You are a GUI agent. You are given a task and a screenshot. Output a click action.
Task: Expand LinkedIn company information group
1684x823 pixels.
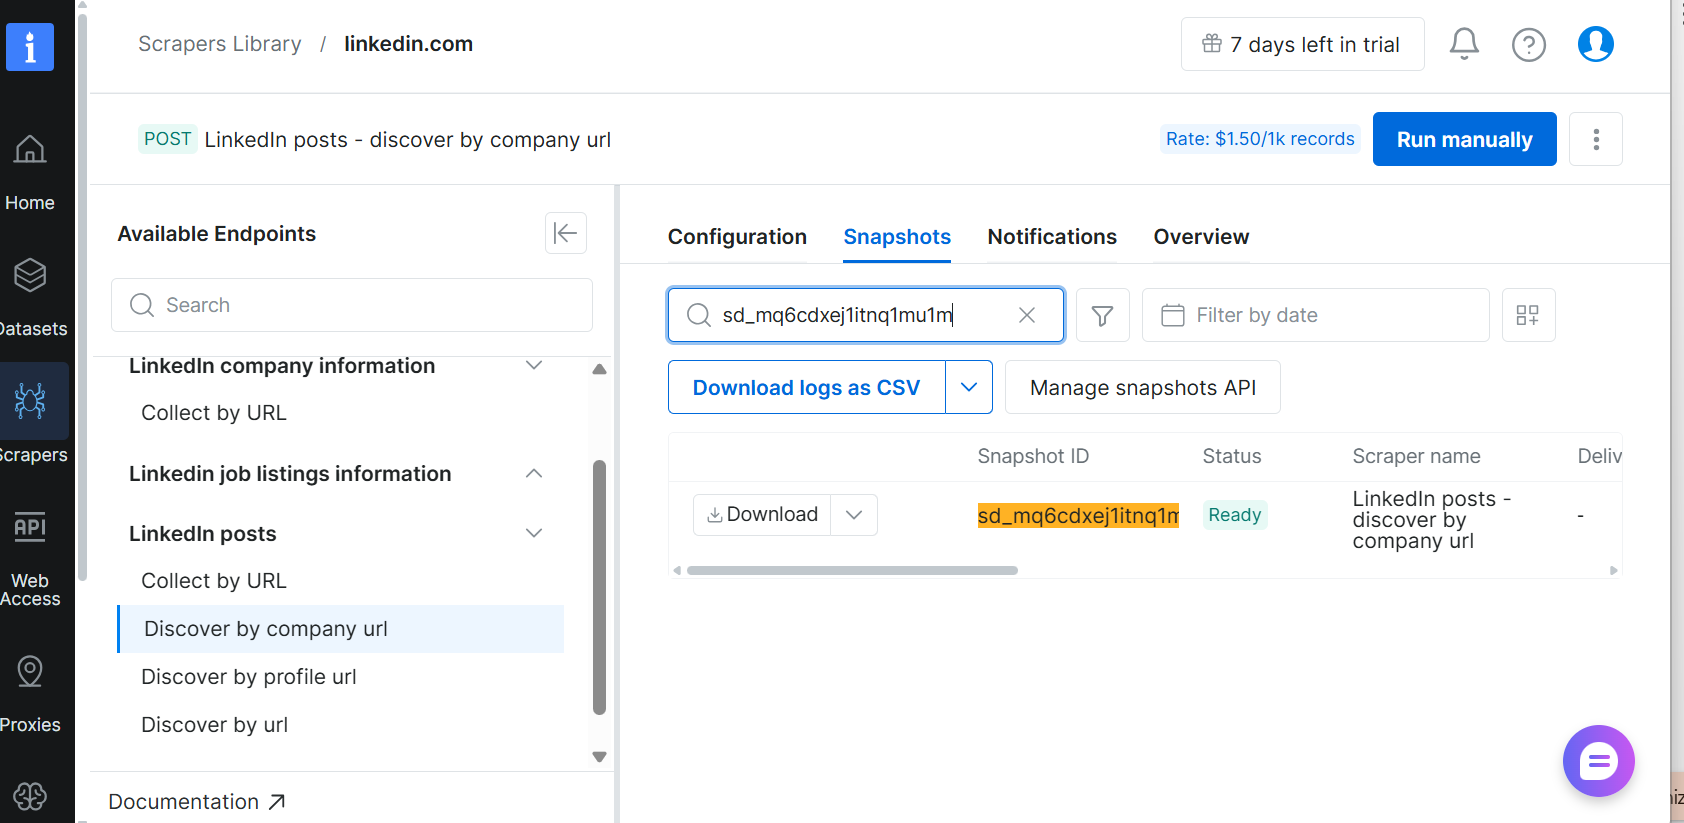tap(534, 365)
